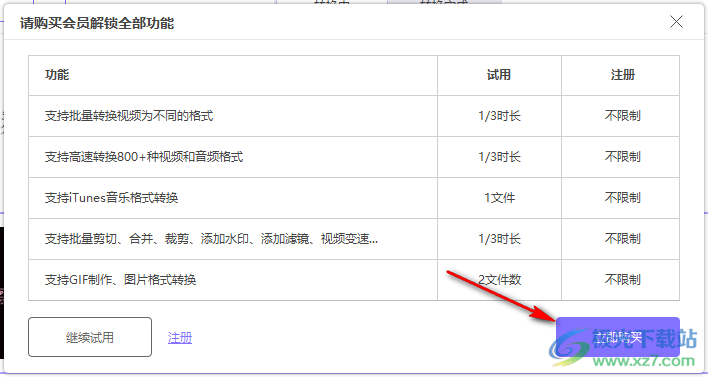Click row 支持批量转换视频为不同的格式
708x377 pixels.
[x=354, y=116]
